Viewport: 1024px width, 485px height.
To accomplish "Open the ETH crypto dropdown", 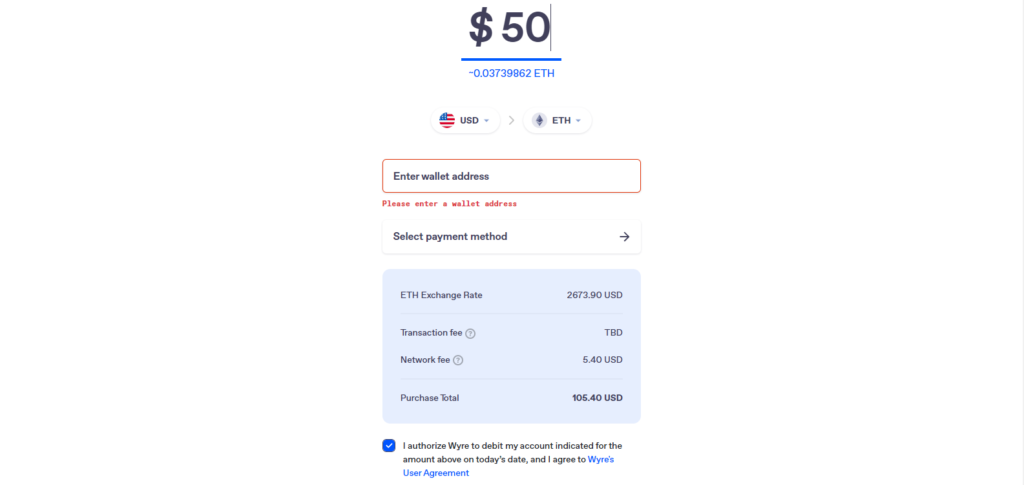I will click(x=558, y=120).
